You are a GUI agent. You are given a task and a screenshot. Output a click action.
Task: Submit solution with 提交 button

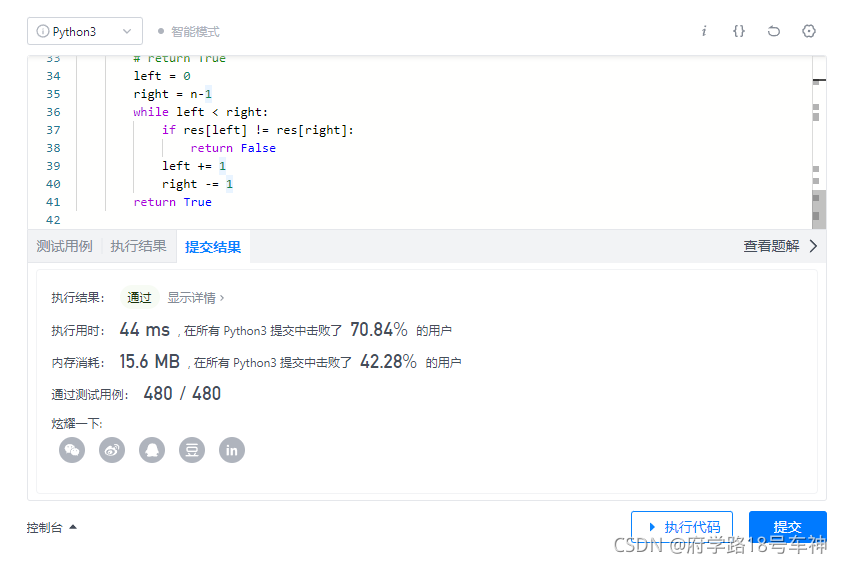pyautogui.click(x=787, y=526)
